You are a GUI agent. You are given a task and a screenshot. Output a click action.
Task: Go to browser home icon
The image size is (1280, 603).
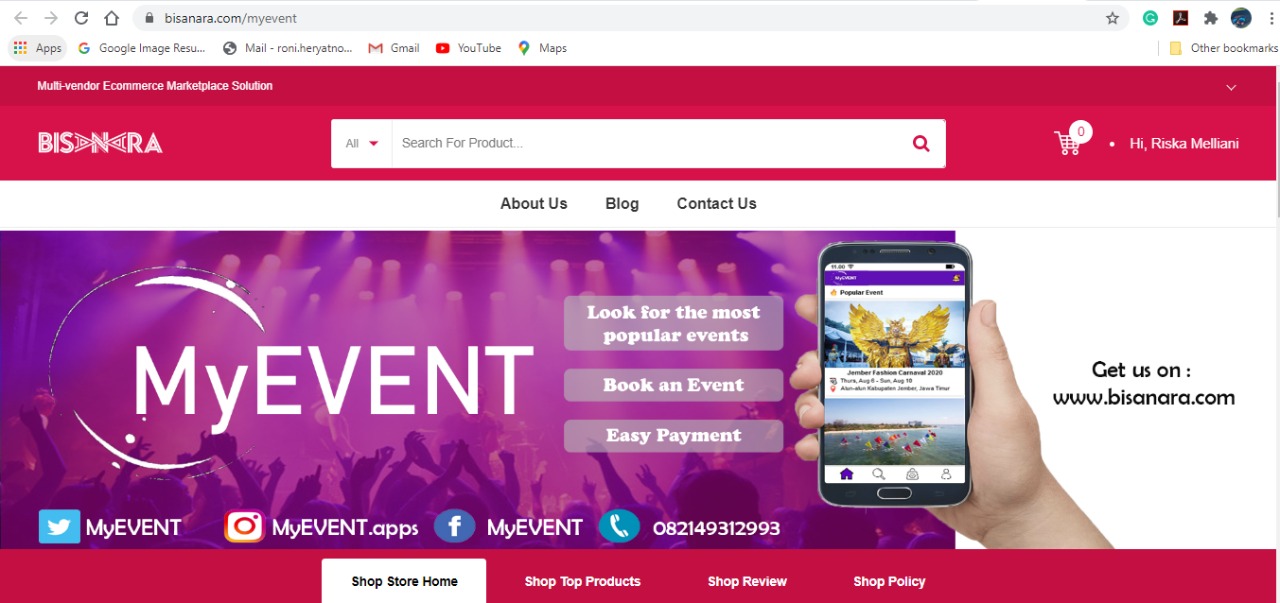(x=112, y=18)
